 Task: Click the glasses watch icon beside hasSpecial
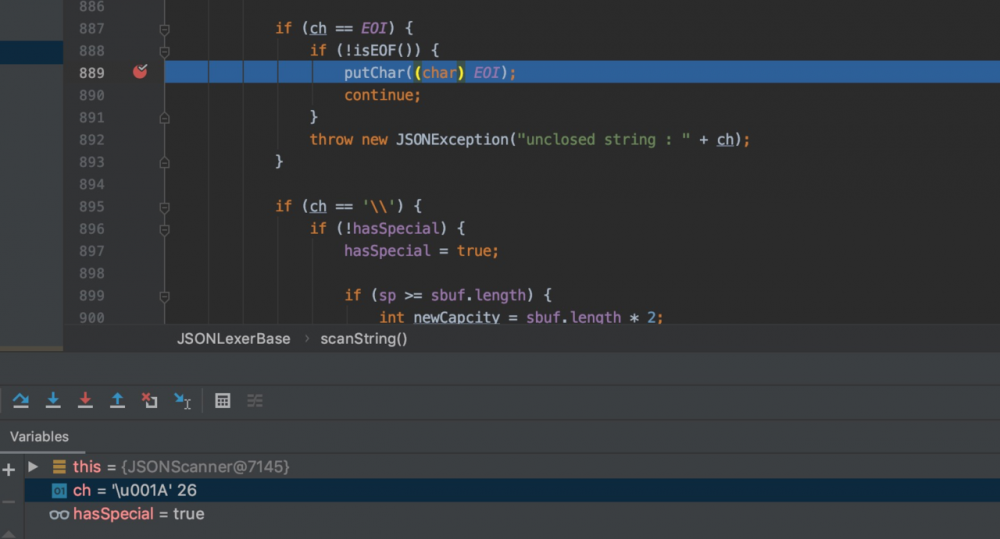59,514
